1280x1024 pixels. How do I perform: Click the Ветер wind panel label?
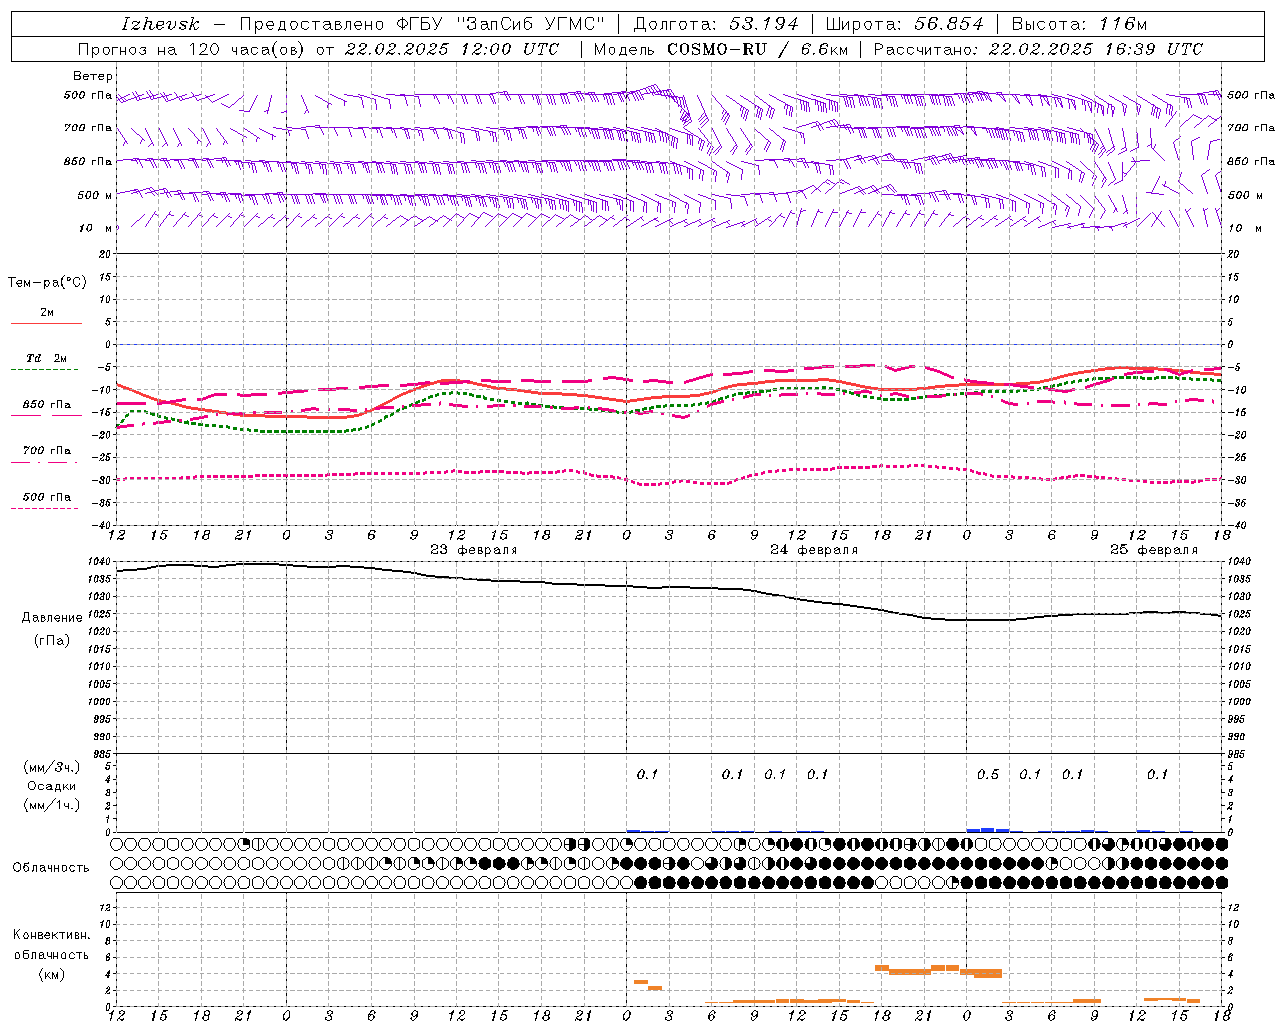click(93, 76)
